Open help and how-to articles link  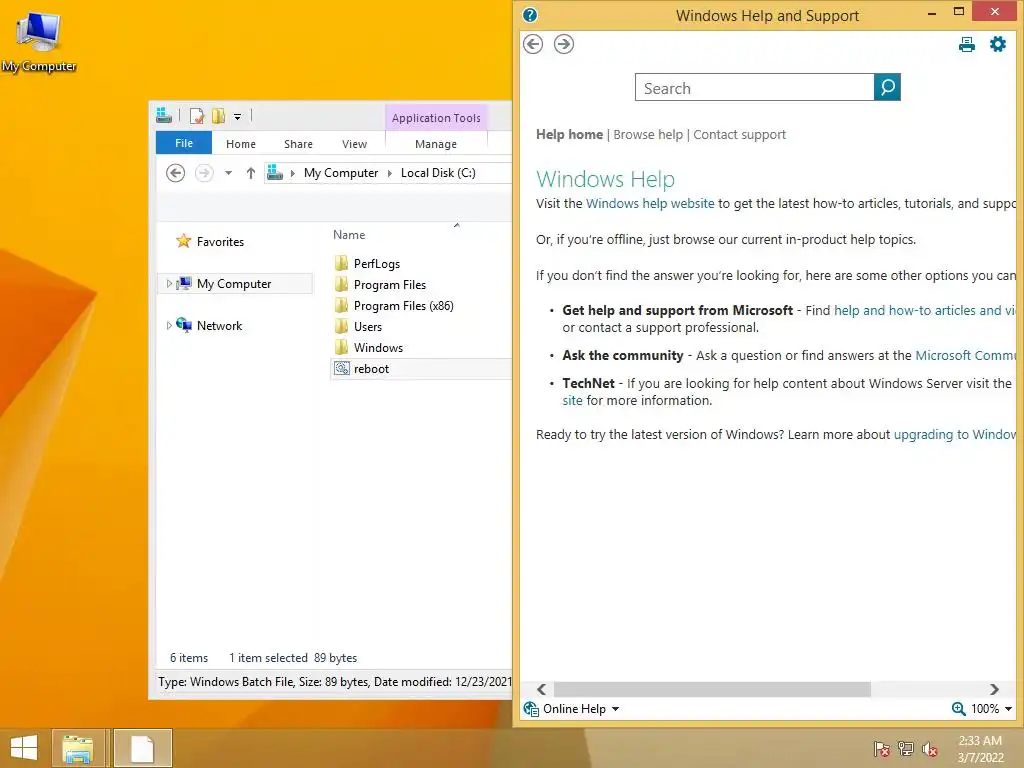(925, 310)
